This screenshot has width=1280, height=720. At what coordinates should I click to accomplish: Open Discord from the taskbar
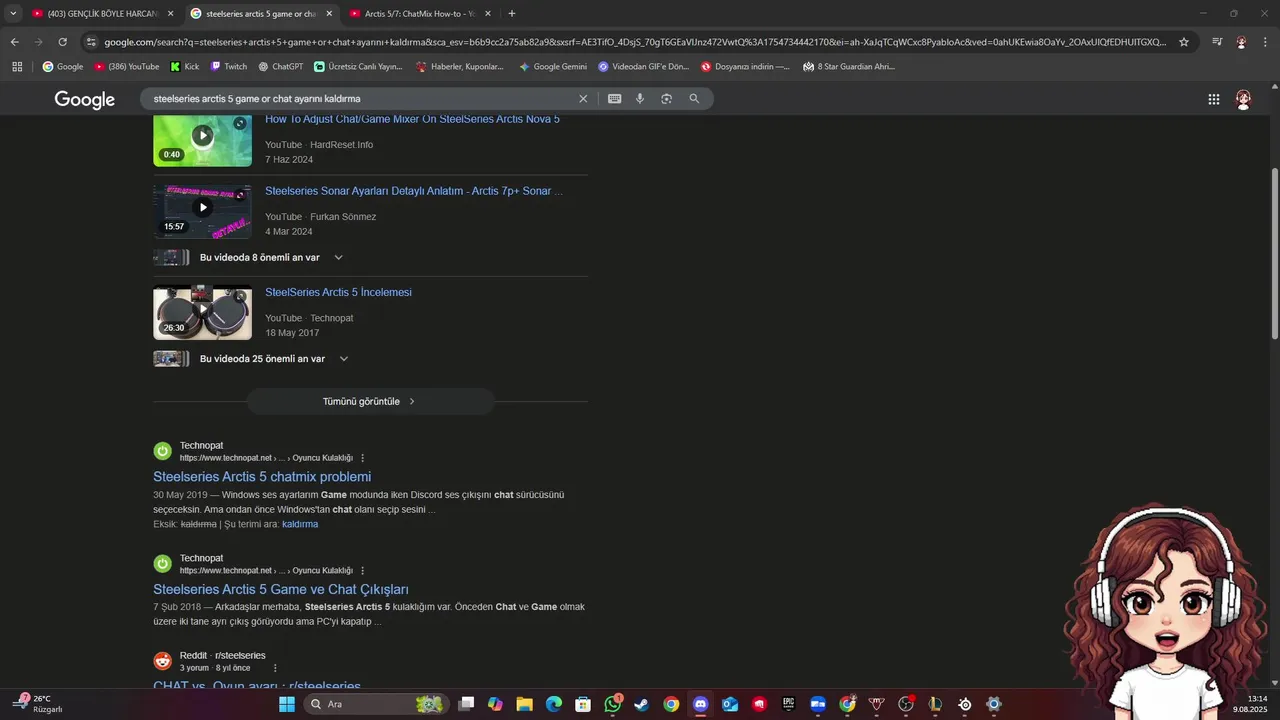700,704
